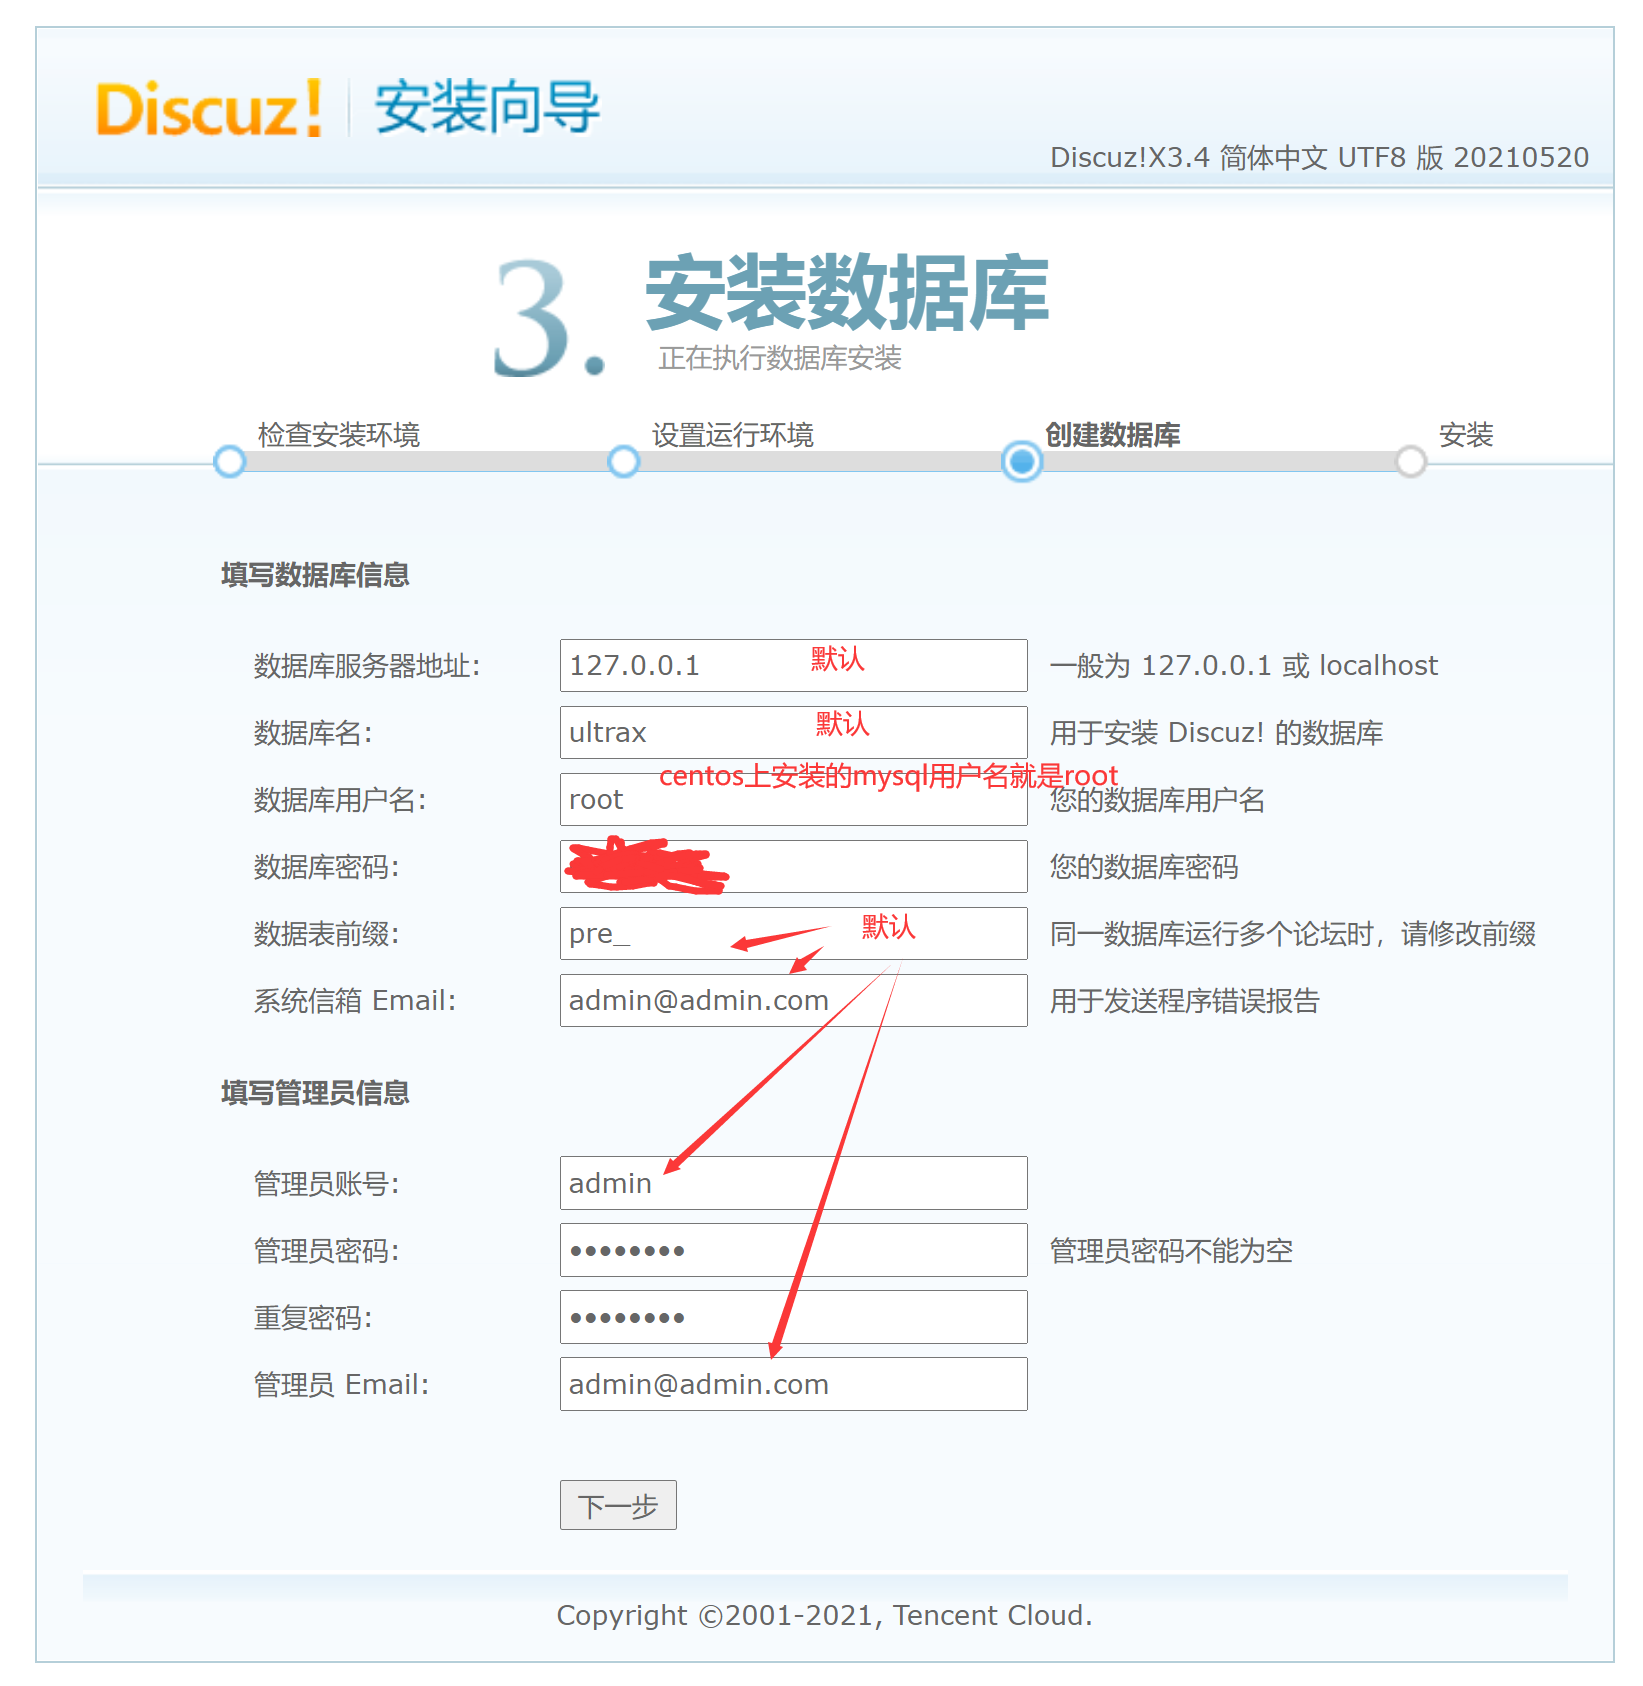Click the hint '您的数据库密码'
Viewport: 1643px width, 1686px height.
[x=1144, y=867]
